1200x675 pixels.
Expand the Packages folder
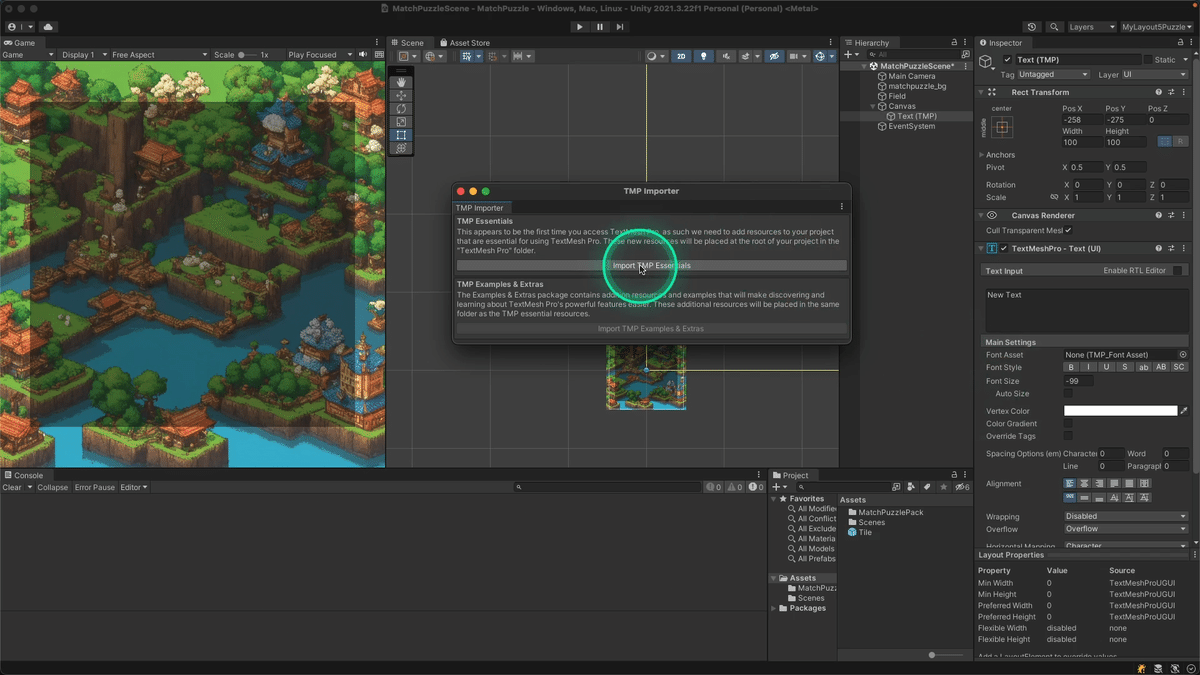coord(774,608)
